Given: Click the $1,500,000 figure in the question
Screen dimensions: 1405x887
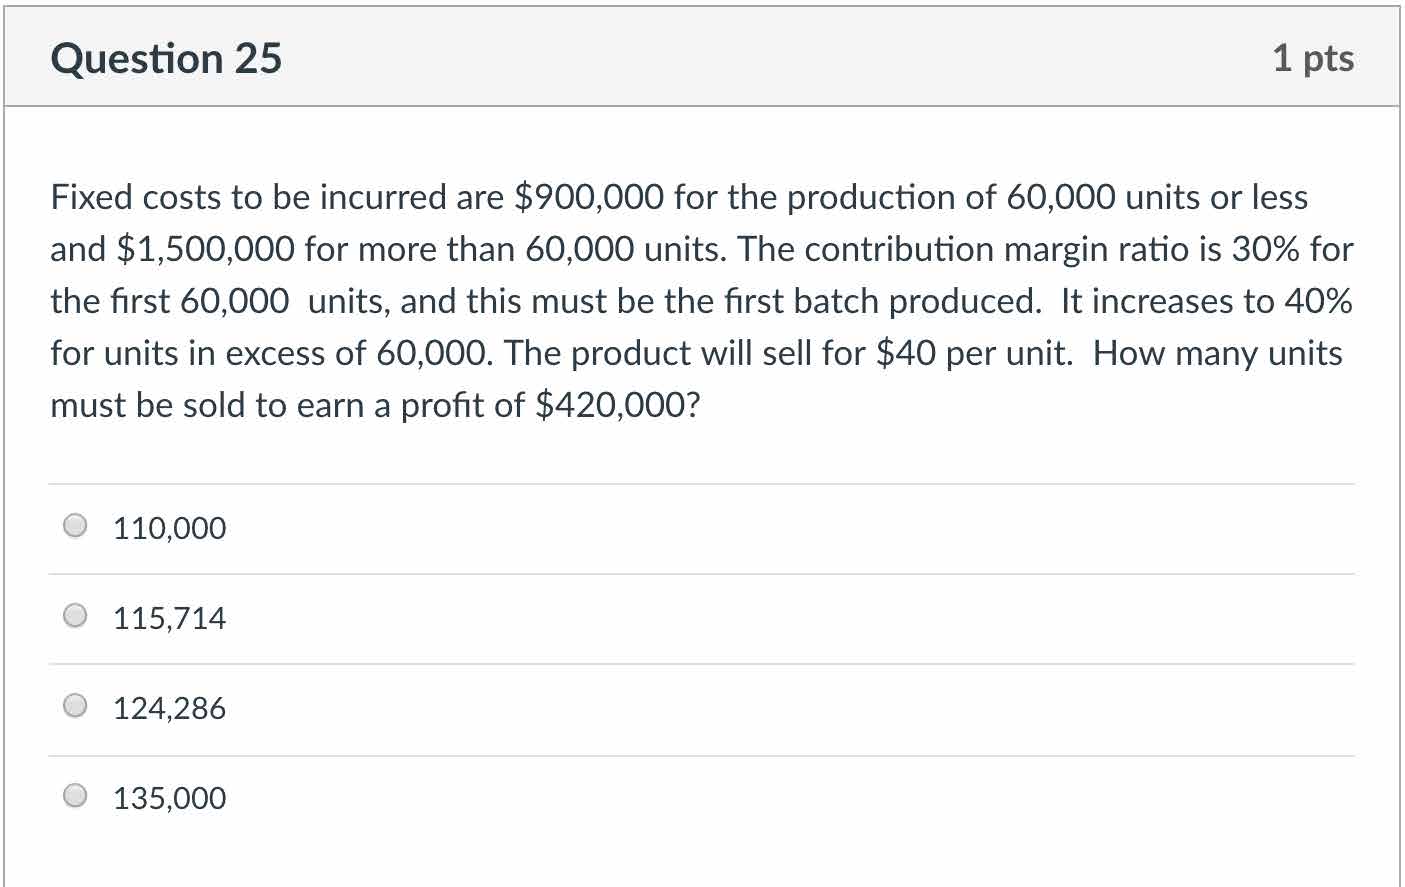Looking at the screenshot, I should pyautogui.click(x=206, y=249).
